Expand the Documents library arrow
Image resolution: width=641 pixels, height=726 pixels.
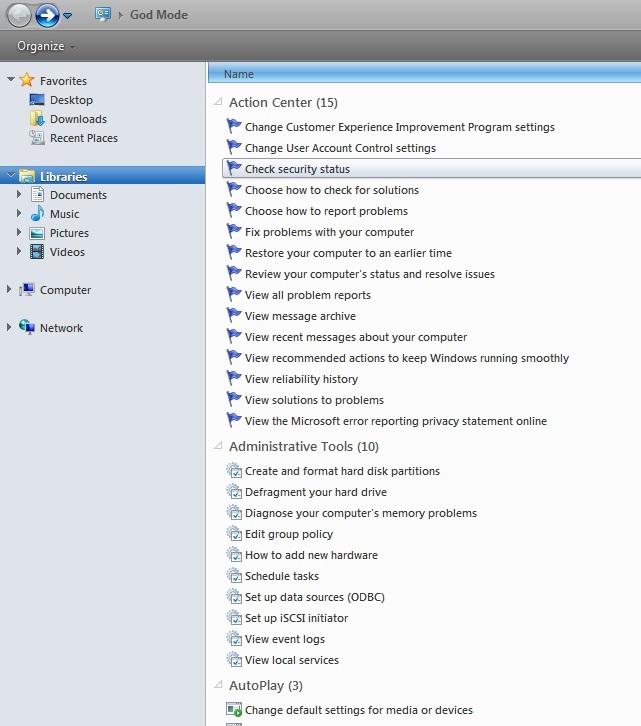[x=19, y=194]
